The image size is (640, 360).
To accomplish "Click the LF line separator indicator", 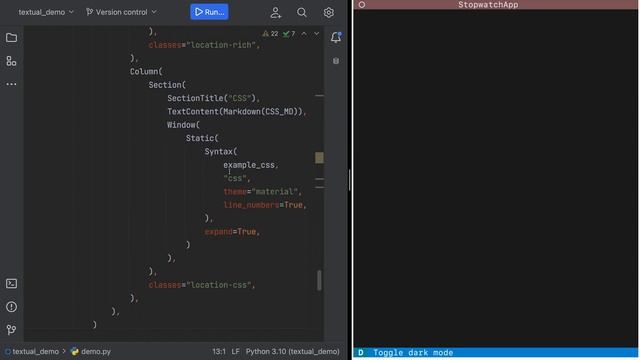I will point(236,351).
